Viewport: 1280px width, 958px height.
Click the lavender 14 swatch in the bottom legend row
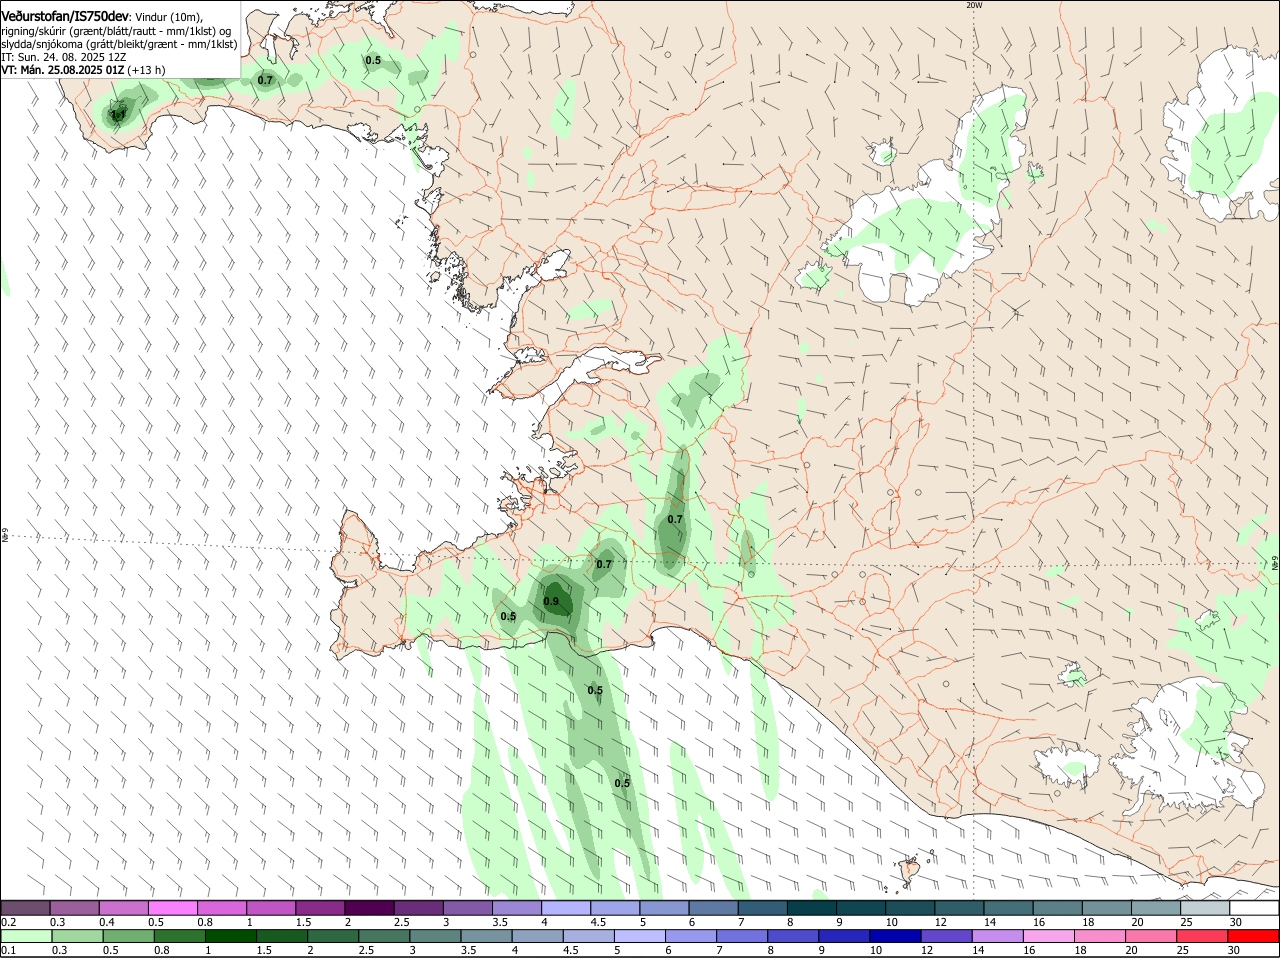998,936
